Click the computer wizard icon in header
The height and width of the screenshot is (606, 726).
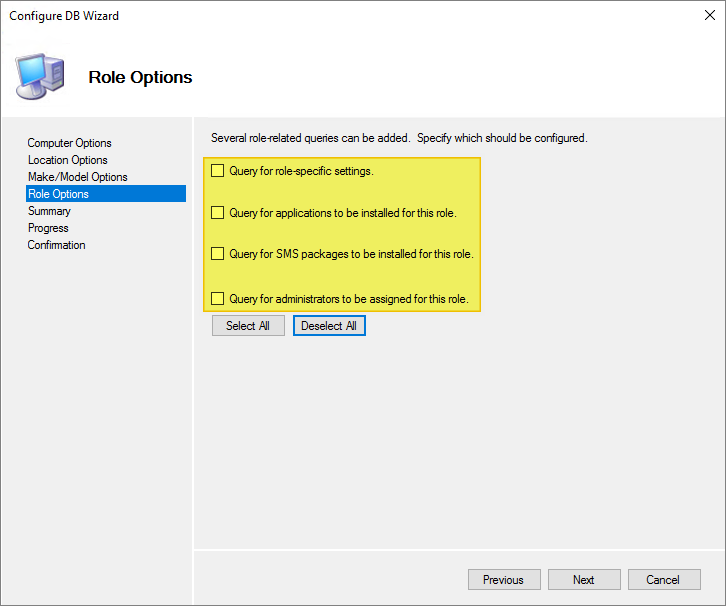point(40,76)
